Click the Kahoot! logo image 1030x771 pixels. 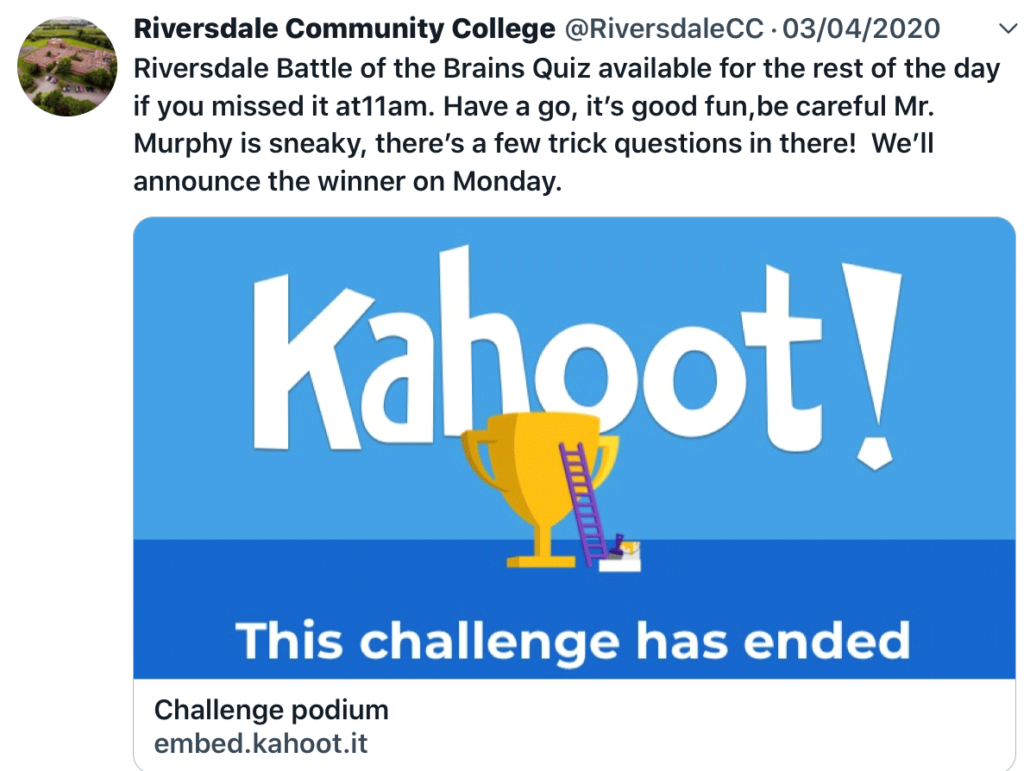click(577, 358)
